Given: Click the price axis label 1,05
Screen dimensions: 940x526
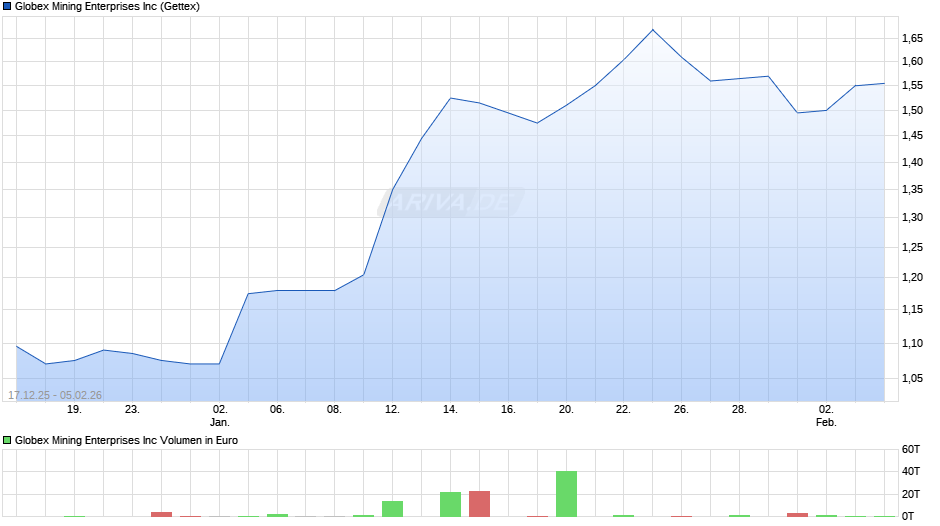Looking at the screenshot, I should click(912, 378).
